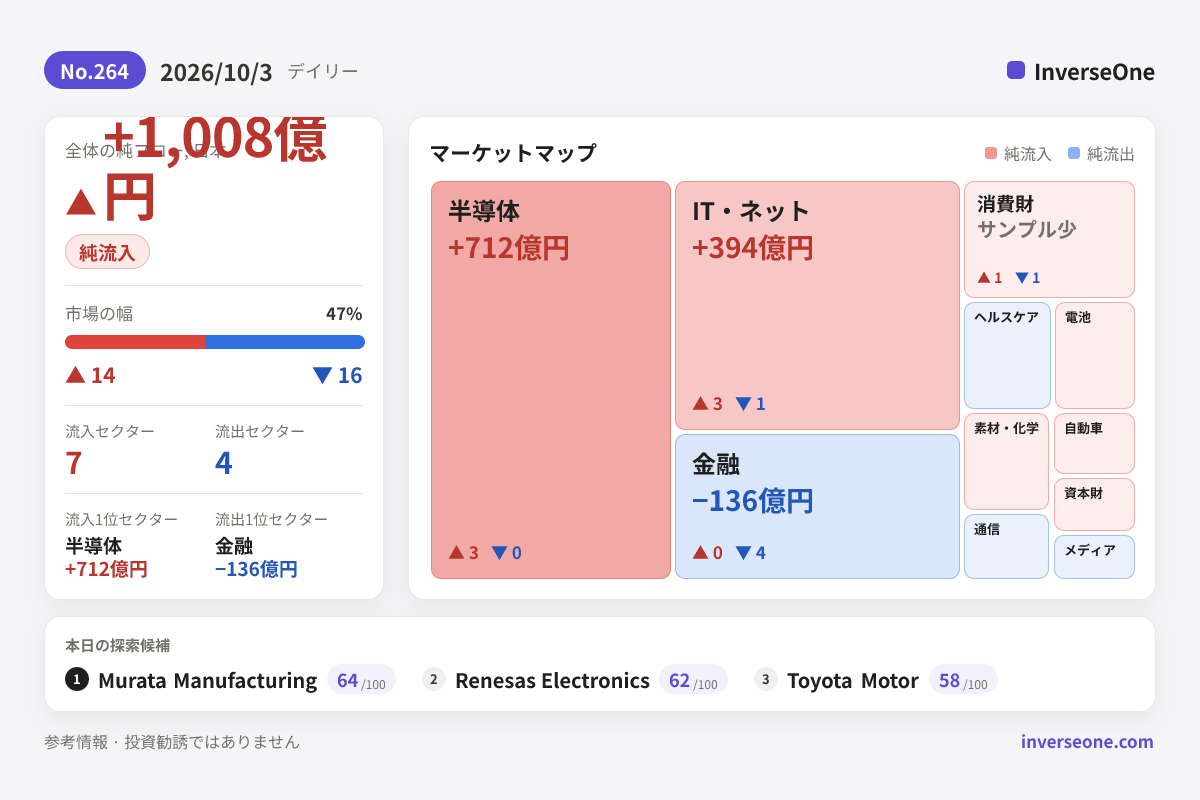This screenshot has width=1200, height=800.
Task: Click the 参考情報 disclaimer text
Action: [172, 742]
